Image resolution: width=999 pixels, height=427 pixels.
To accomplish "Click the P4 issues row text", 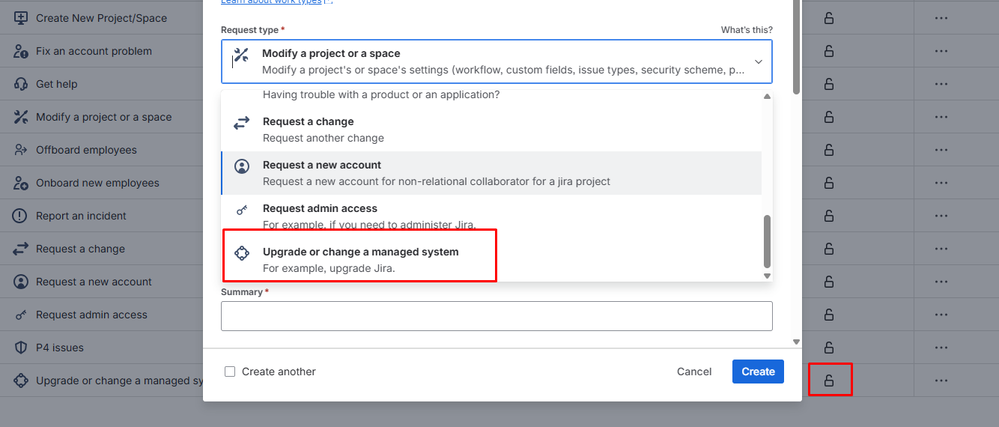I will pos(60,347).
